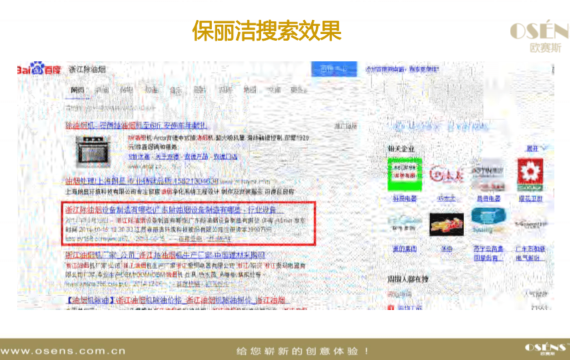
Task: Expand the 展开 arrow beside related companies
Action: point(536,148)
